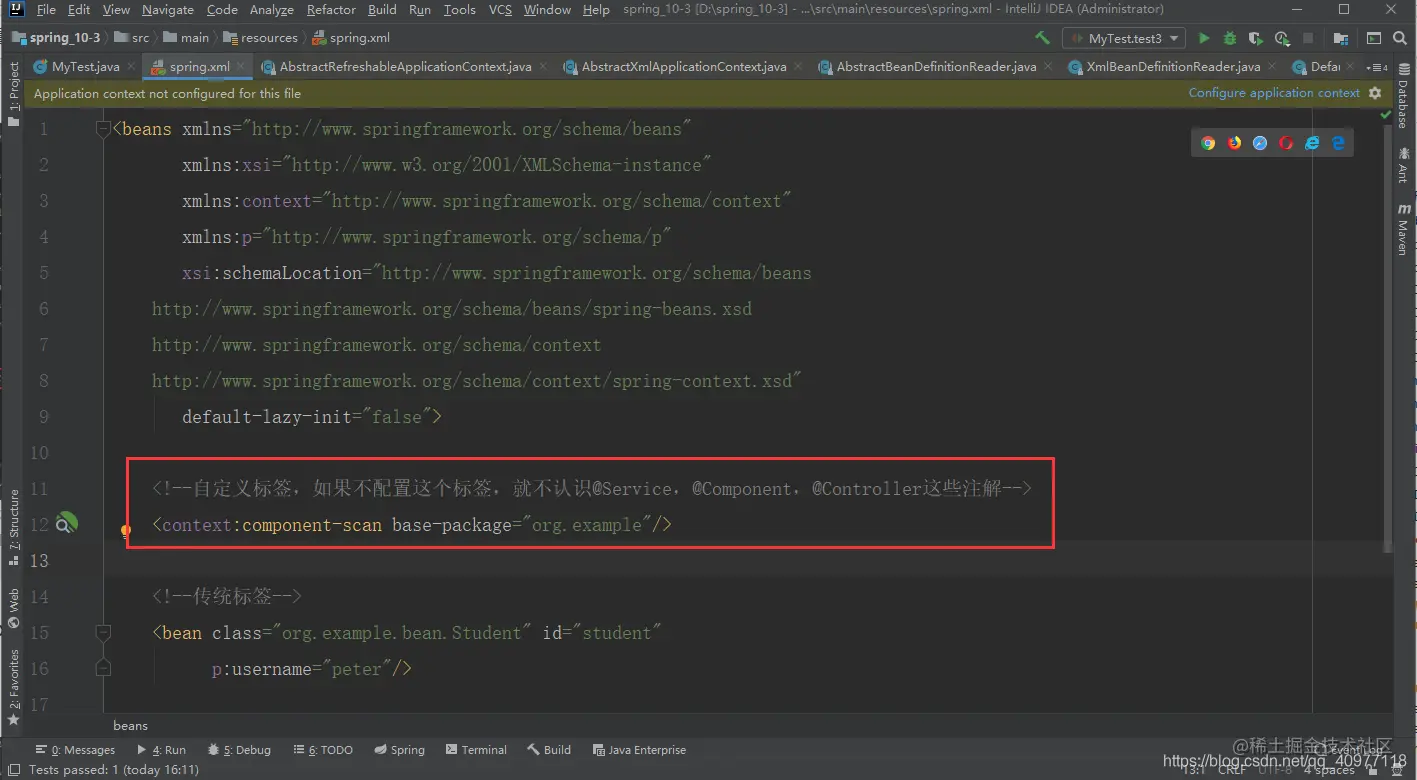This screenshot has height=780, width=1417.
Task: Close the MyTest.java editor tab
Action: [133, 67]
